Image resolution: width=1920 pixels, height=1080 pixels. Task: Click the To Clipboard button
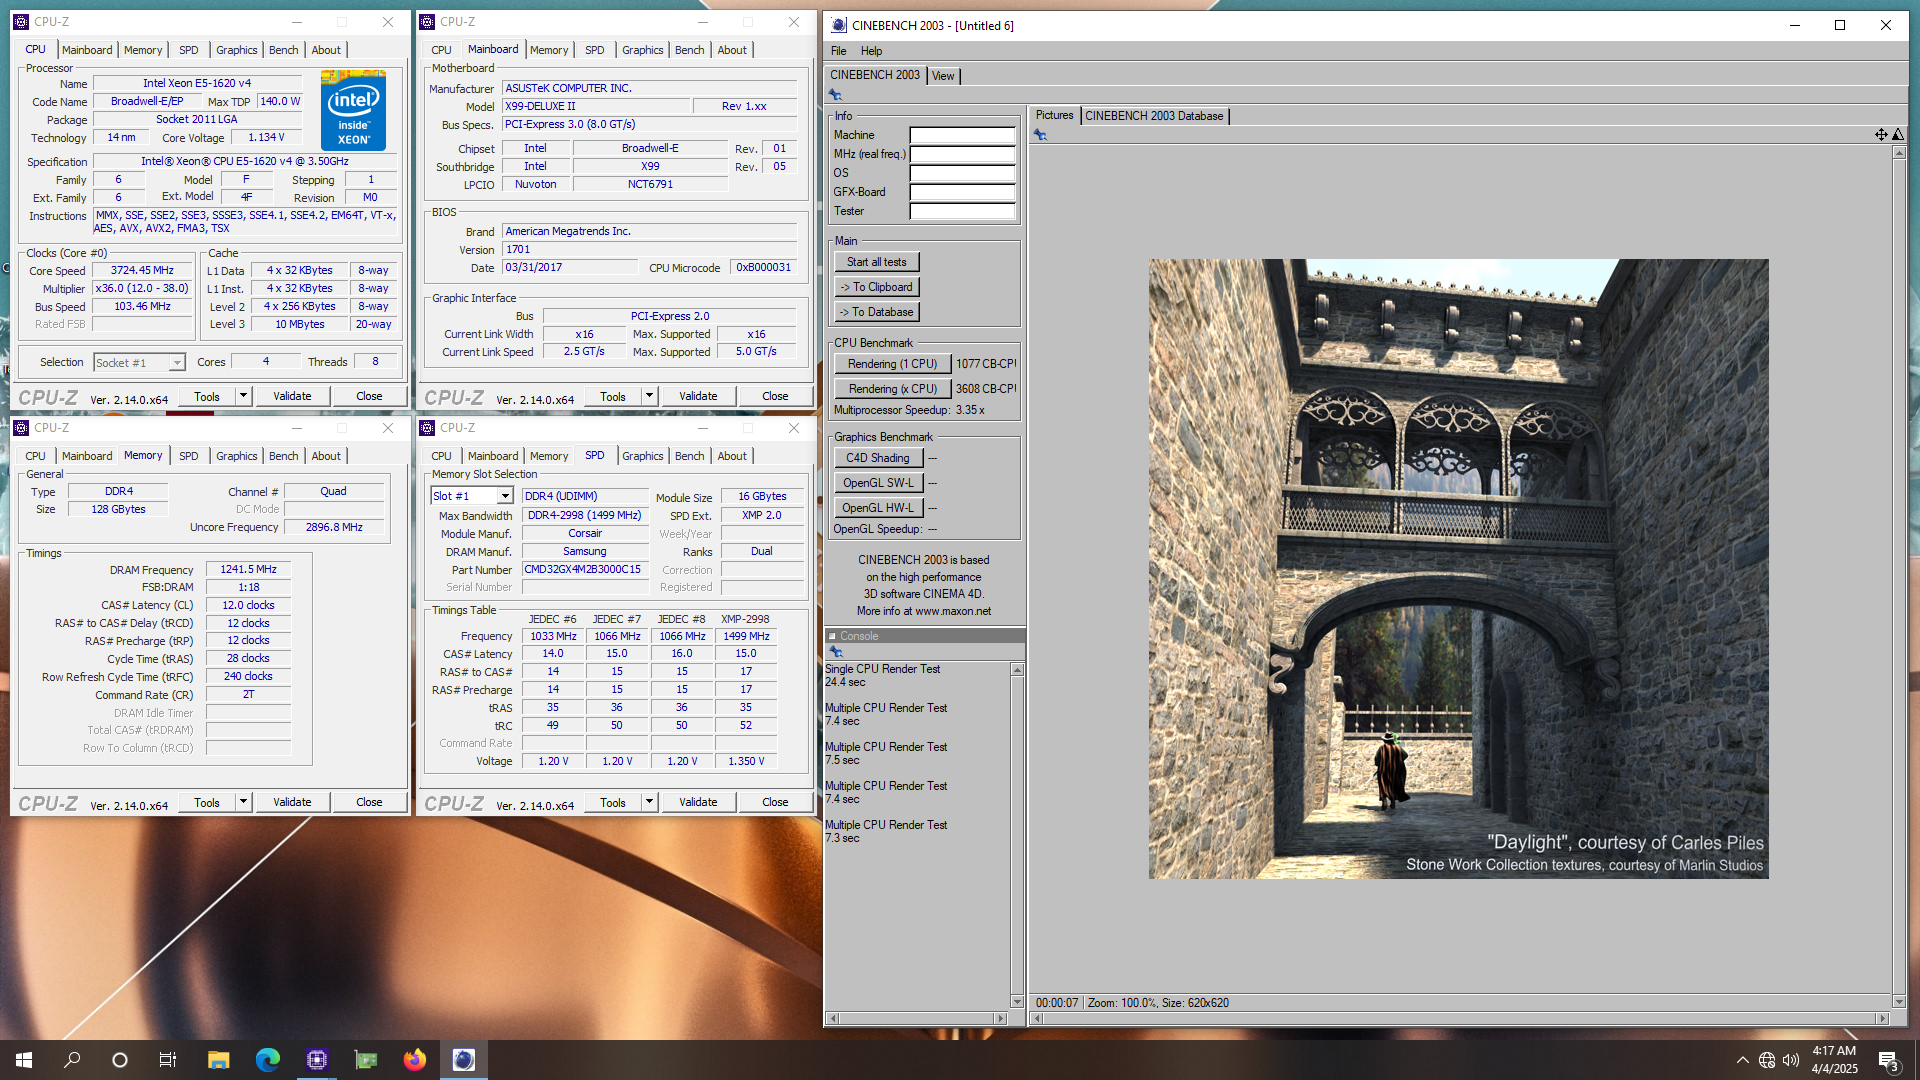(x=876, y=287)
